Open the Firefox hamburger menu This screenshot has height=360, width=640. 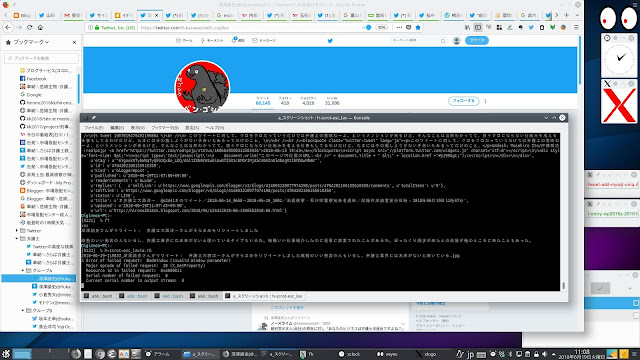point(576,27)
